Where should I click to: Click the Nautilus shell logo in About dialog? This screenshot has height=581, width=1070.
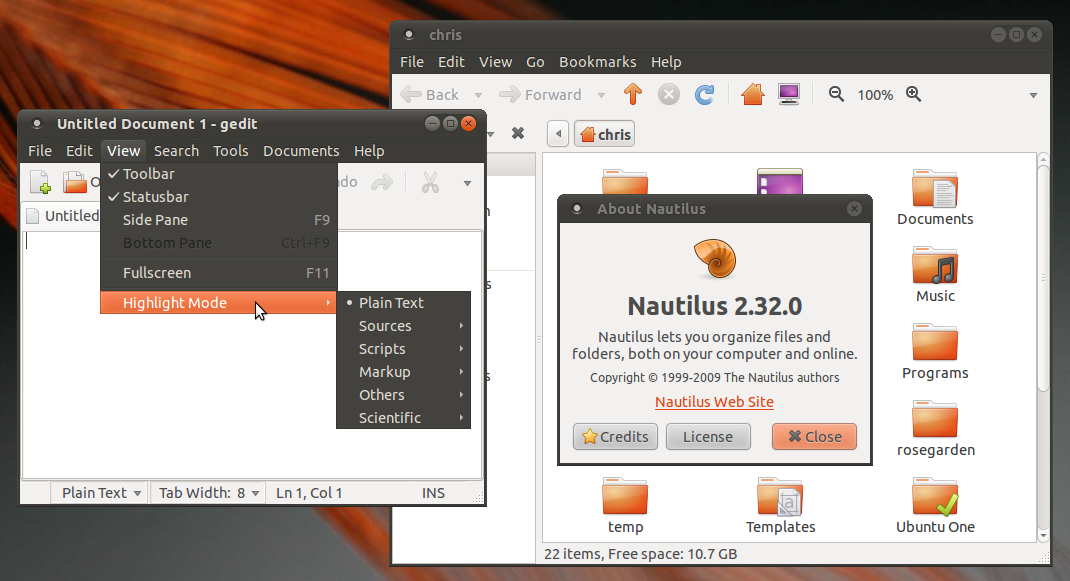[714, 259]
